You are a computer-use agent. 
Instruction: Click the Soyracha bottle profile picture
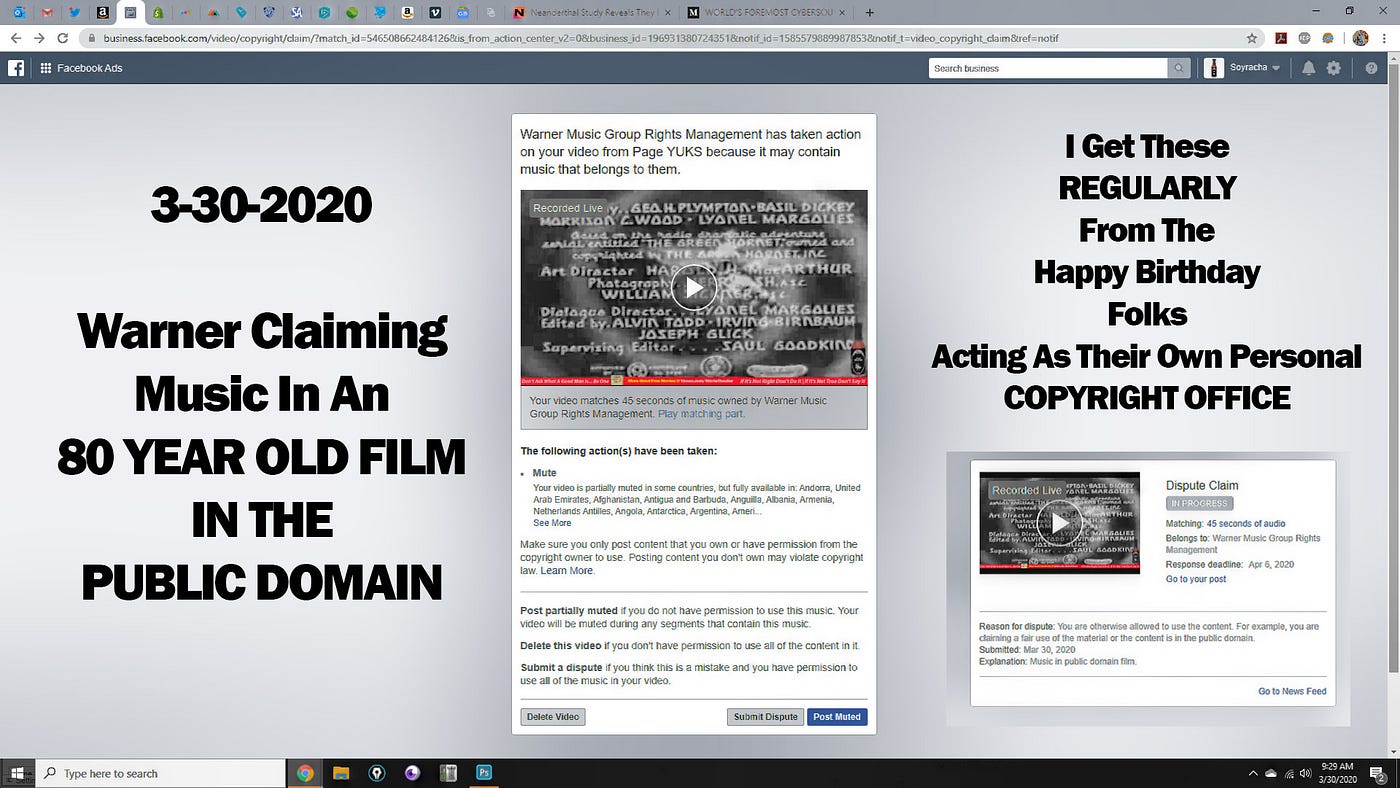(1214, 68)
